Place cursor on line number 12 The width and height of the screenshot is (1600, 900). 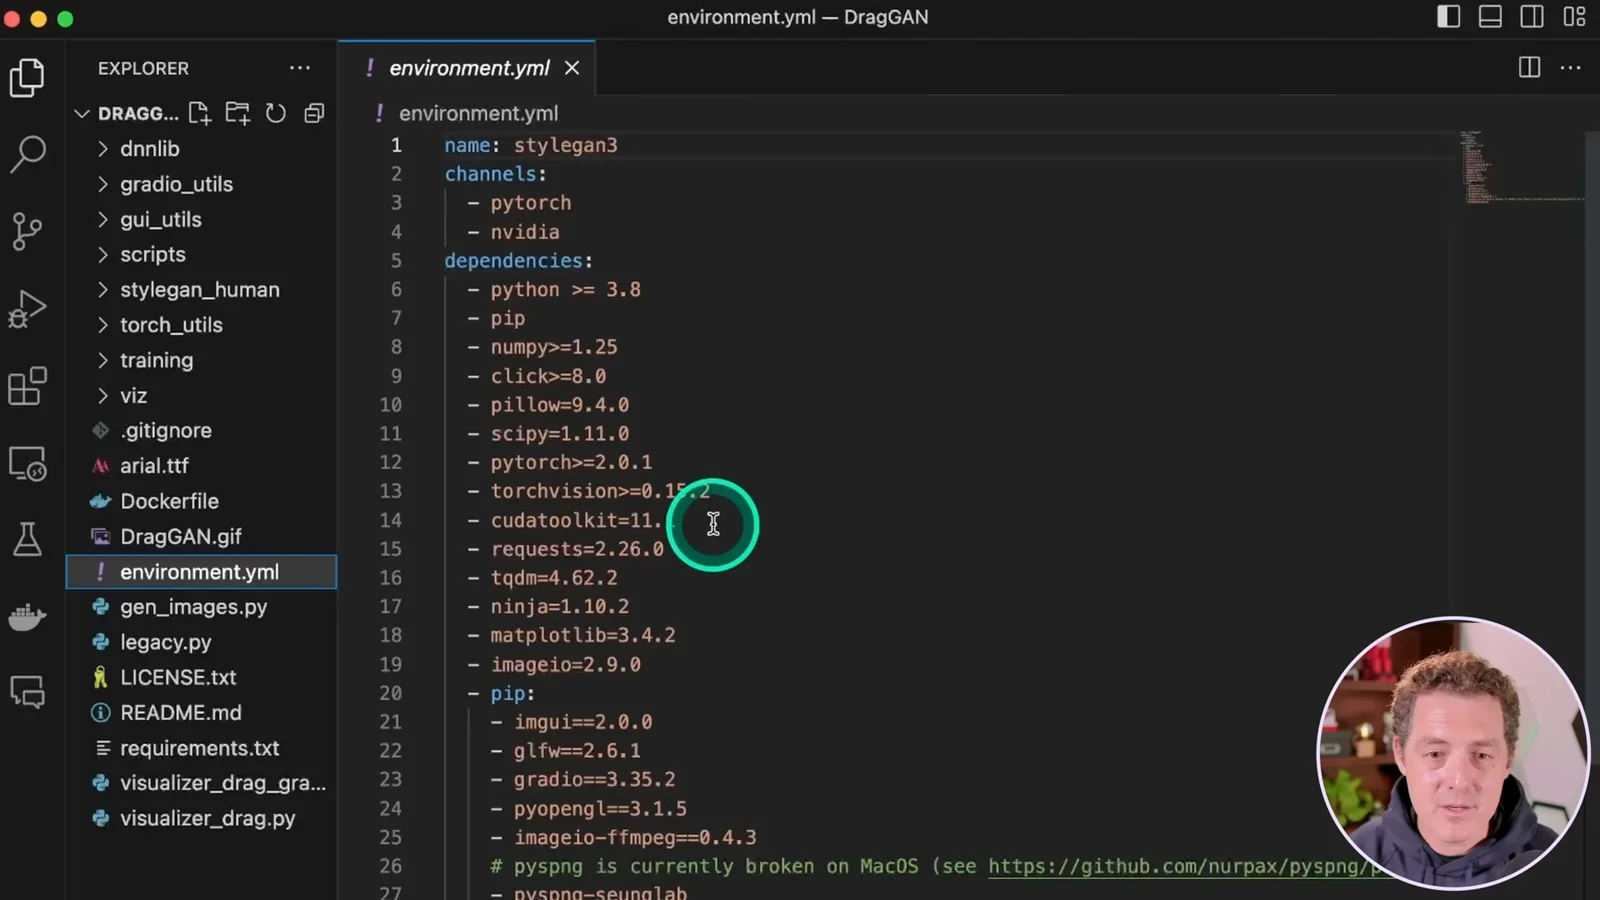[x=390, y=463]
